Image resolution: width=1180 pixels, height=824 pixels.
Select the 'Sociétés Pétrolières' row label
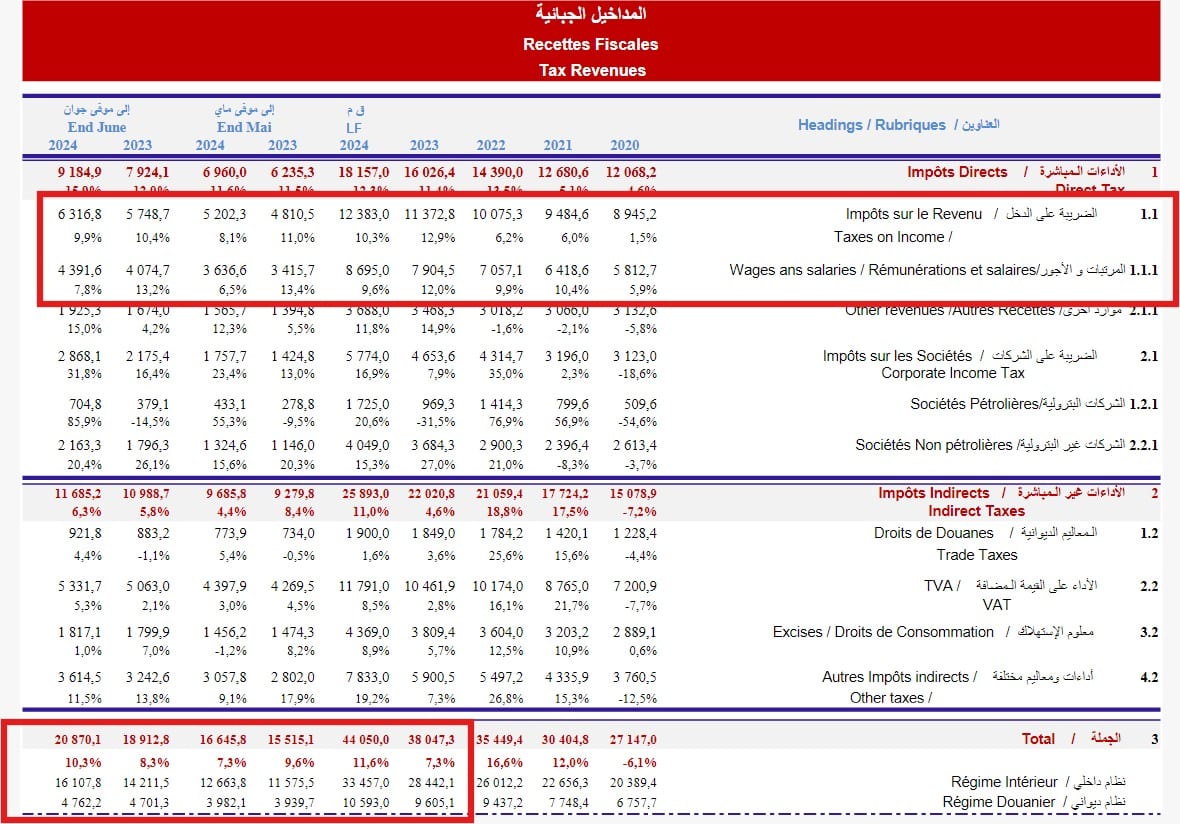coord(975,404)
